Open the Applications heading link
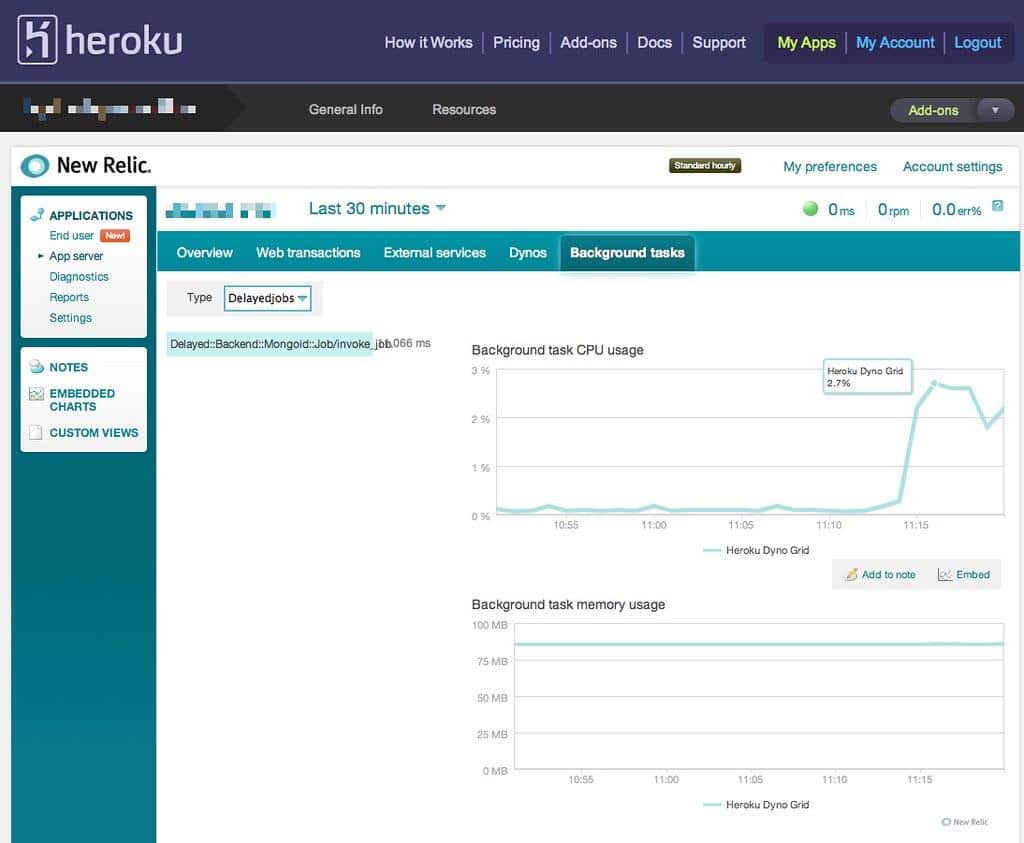This screenshot has width=1024, height=843. pyautogui.click(x=91, y=215)
